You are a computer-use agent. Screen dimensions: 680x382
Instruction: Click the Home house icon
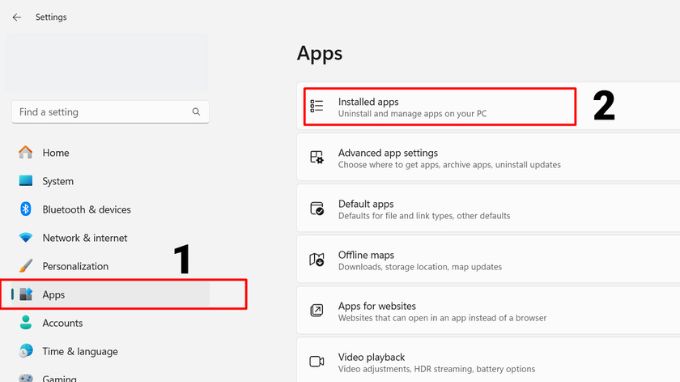tap(26, 152)
